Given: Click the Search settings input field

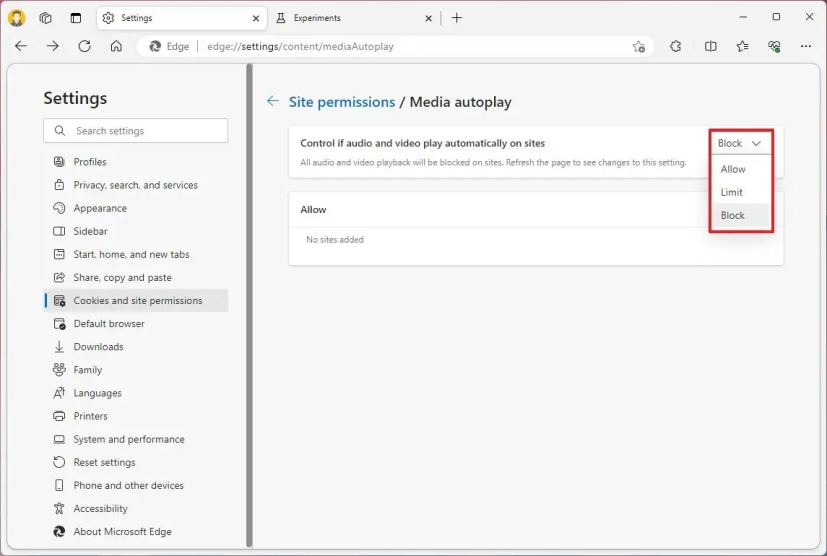Looking at the screenshot, I should click(136, 131).
